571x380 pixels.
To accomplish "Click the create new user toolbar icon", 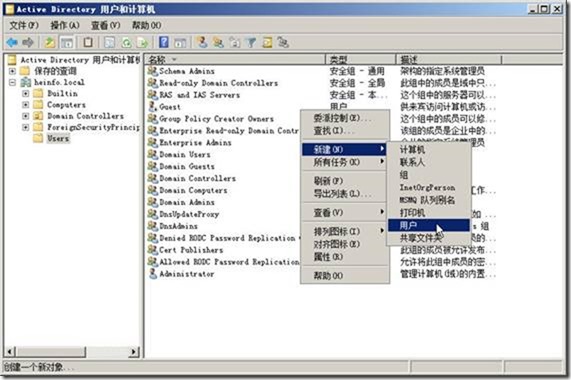I will [202, 42].
